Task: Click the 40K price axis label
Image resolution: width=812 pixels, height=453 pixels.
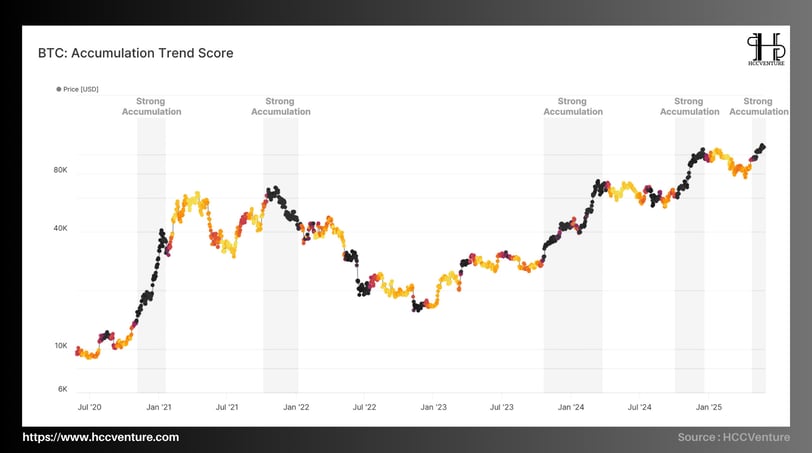Action: coord(61,228)
